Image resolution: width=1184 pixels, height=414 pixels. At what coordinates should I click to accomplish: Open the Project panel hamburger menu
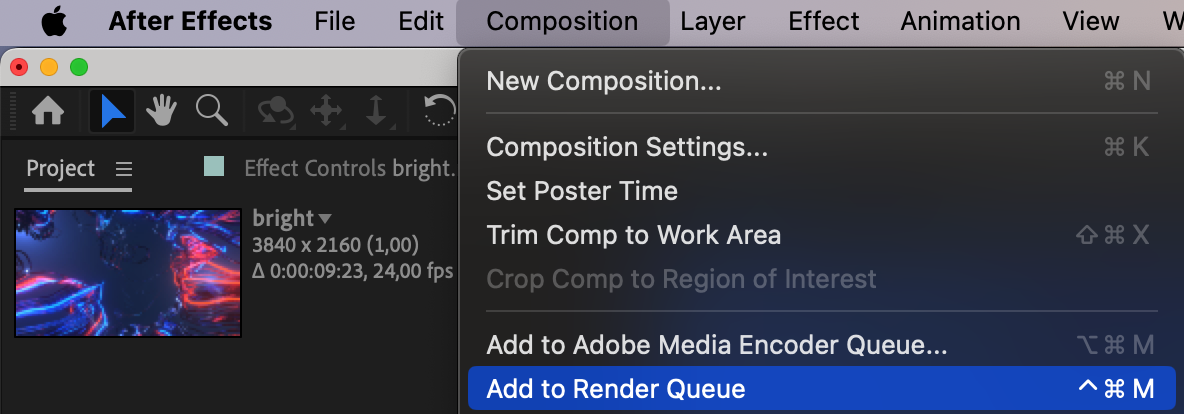[x=123, y=168]
